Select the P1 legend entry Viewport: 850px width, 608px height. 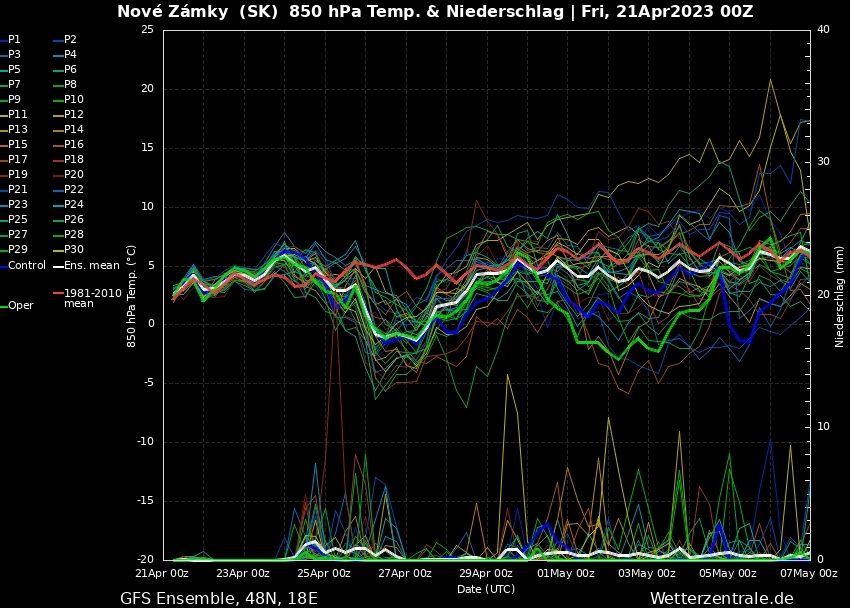point(15,39)
